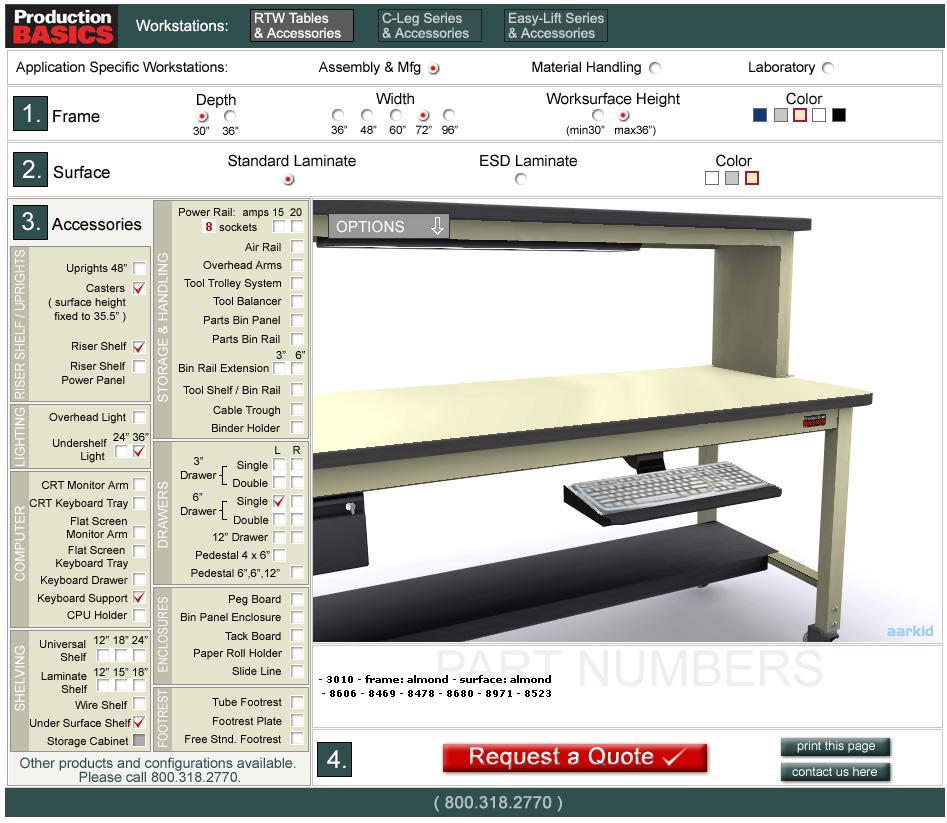Enable the Peg Board checkbox

297,599
